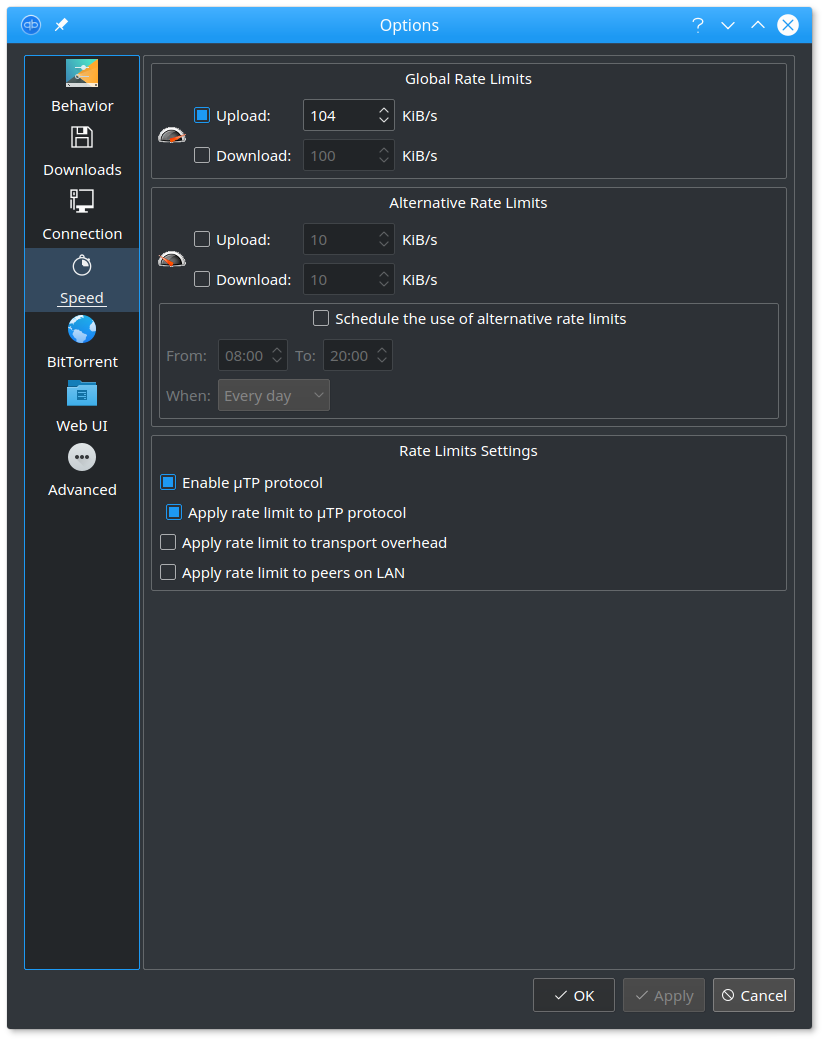Close the Options dialog
The width and height of the screenshot is (825, 1042).
(x=788, y=25)
